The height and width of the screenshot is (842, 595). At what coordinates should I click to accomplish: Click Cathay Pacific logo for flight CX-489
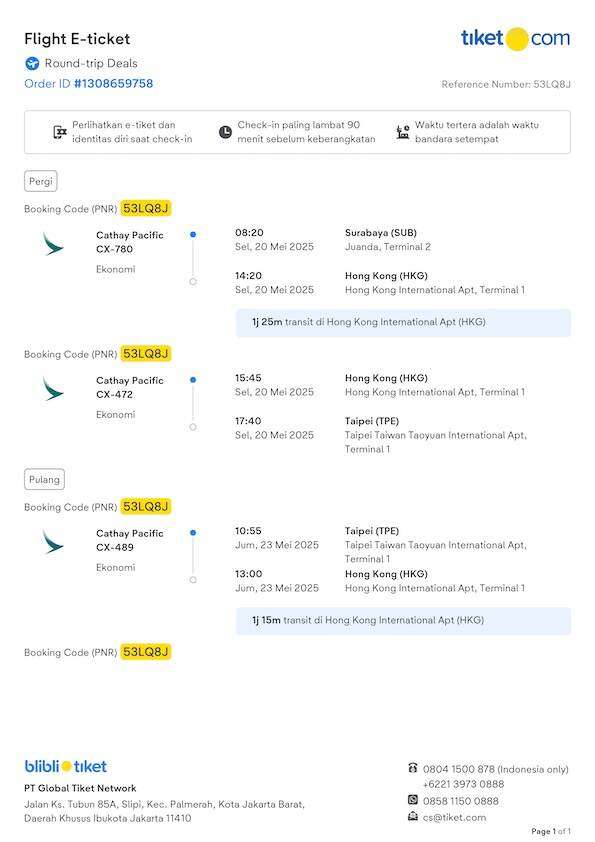click(x=53, y=542)
